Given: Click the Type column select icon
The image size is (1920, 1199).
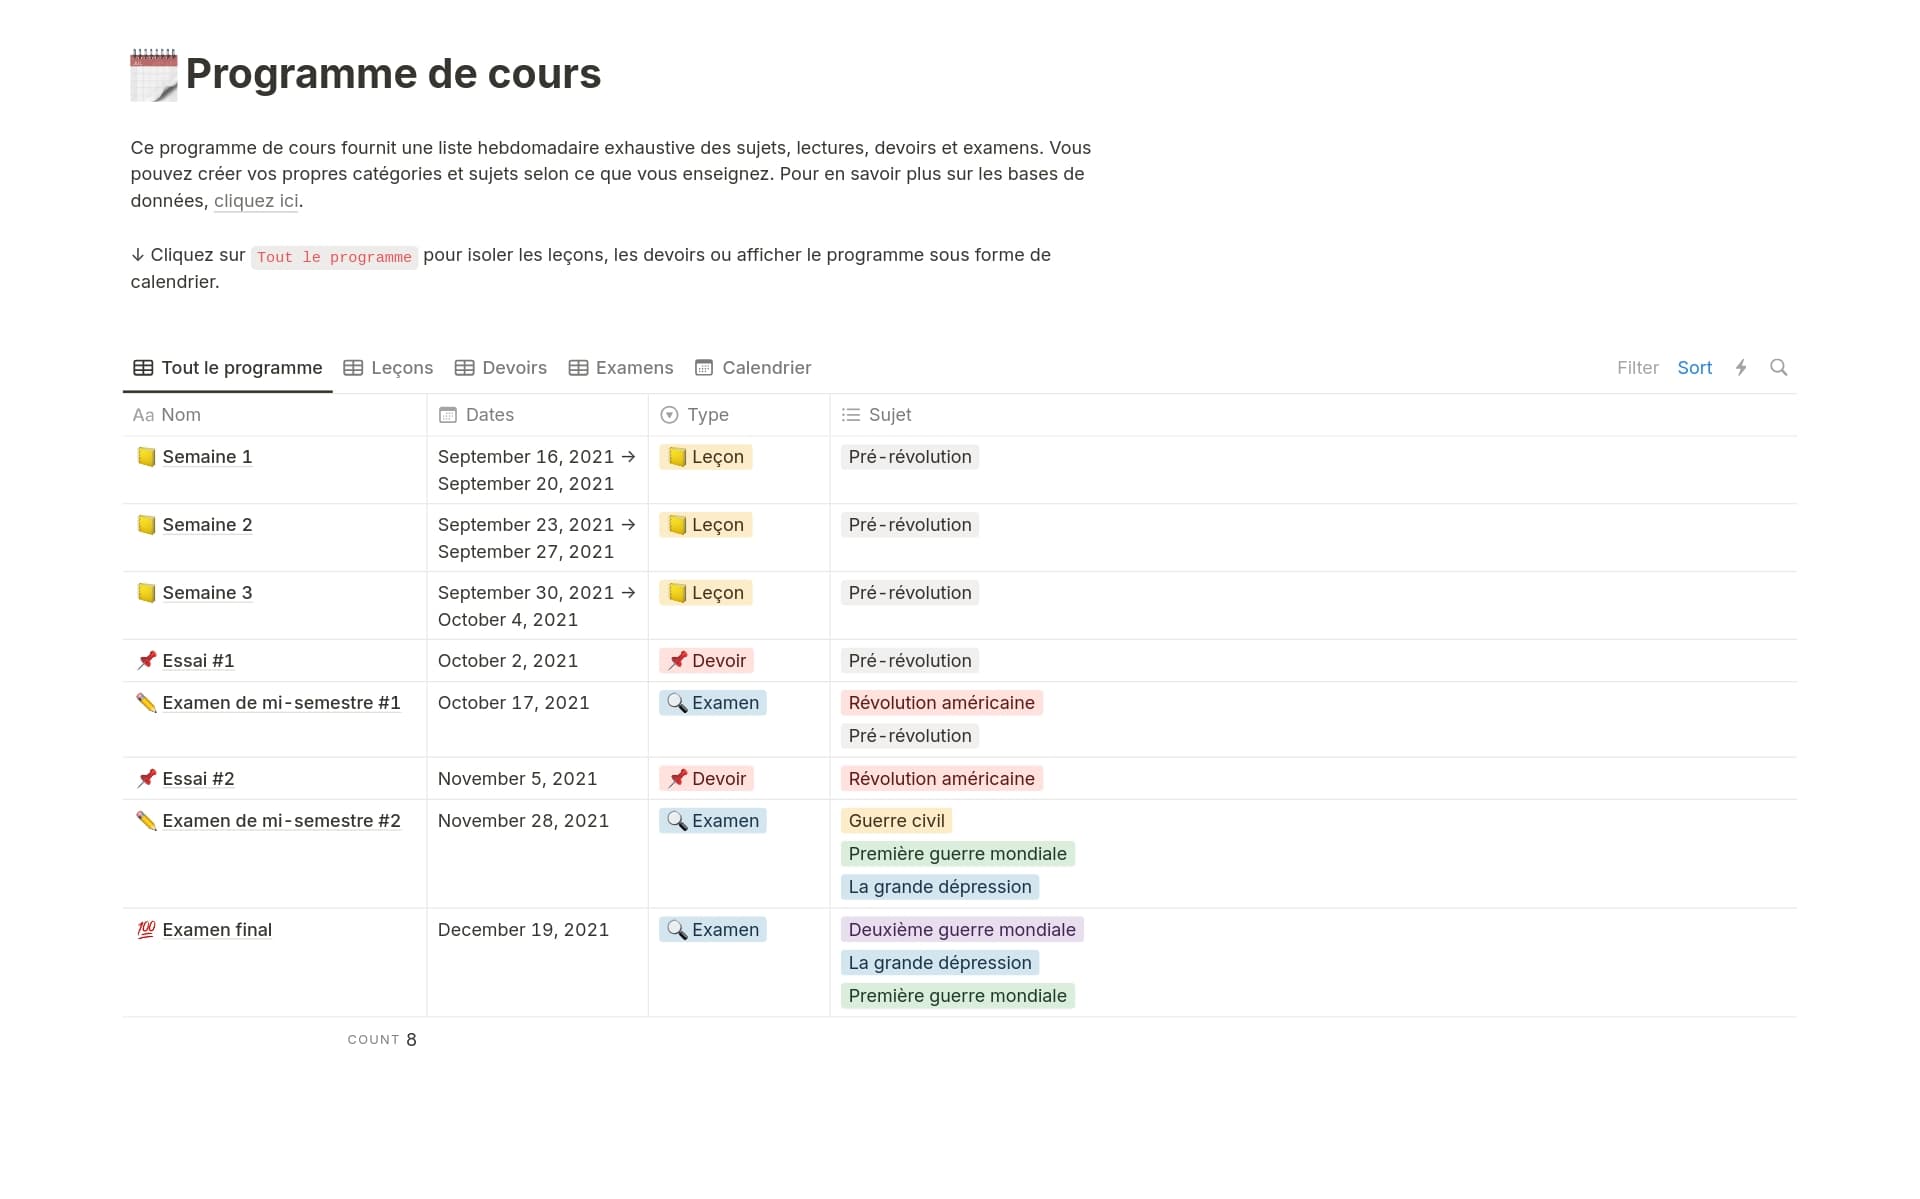Looking at the screenshot, I should (x=669, y=415).
